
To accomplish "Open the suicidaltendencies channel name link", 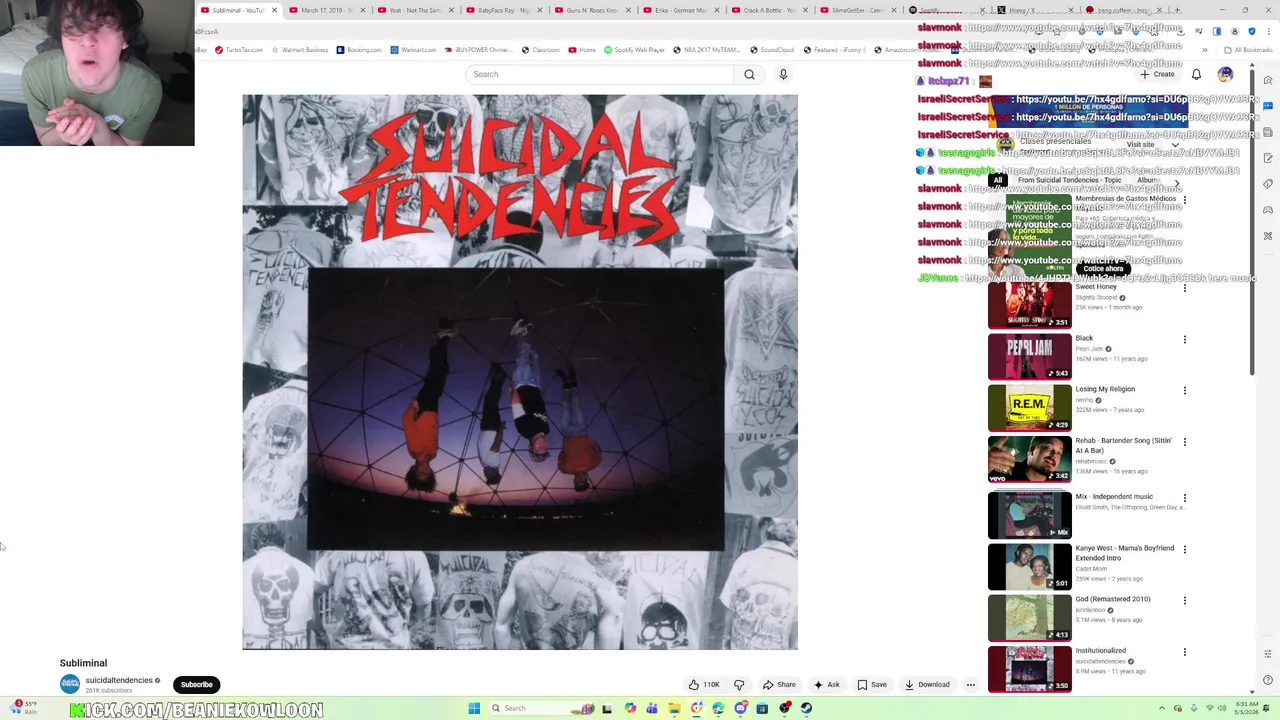I will click(119, 680).
